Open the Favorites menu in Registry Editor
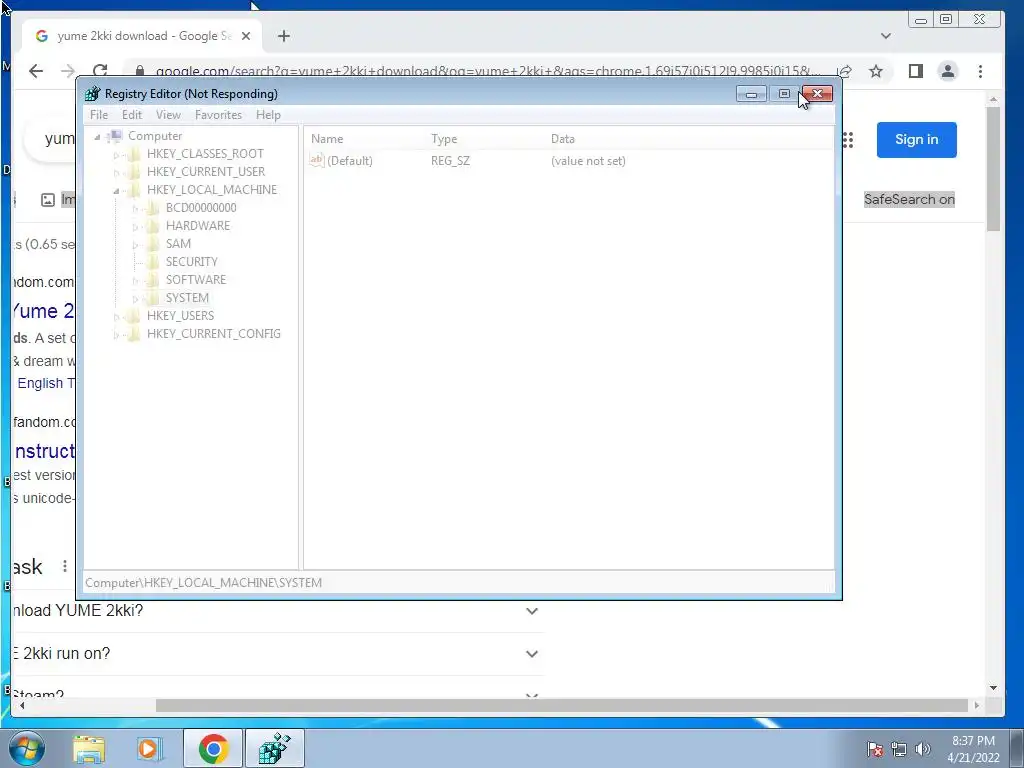The image size is (1024, 768). coord(218,115)
